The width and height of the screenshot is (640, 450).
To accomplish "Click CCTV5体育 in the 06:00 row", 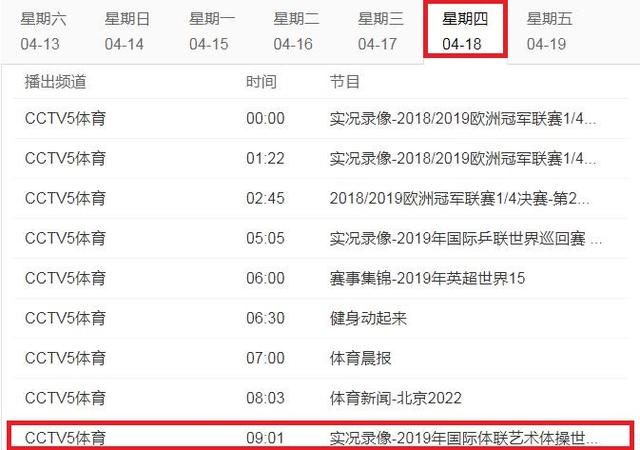I will pyautogui.click(x=65, y=278).
